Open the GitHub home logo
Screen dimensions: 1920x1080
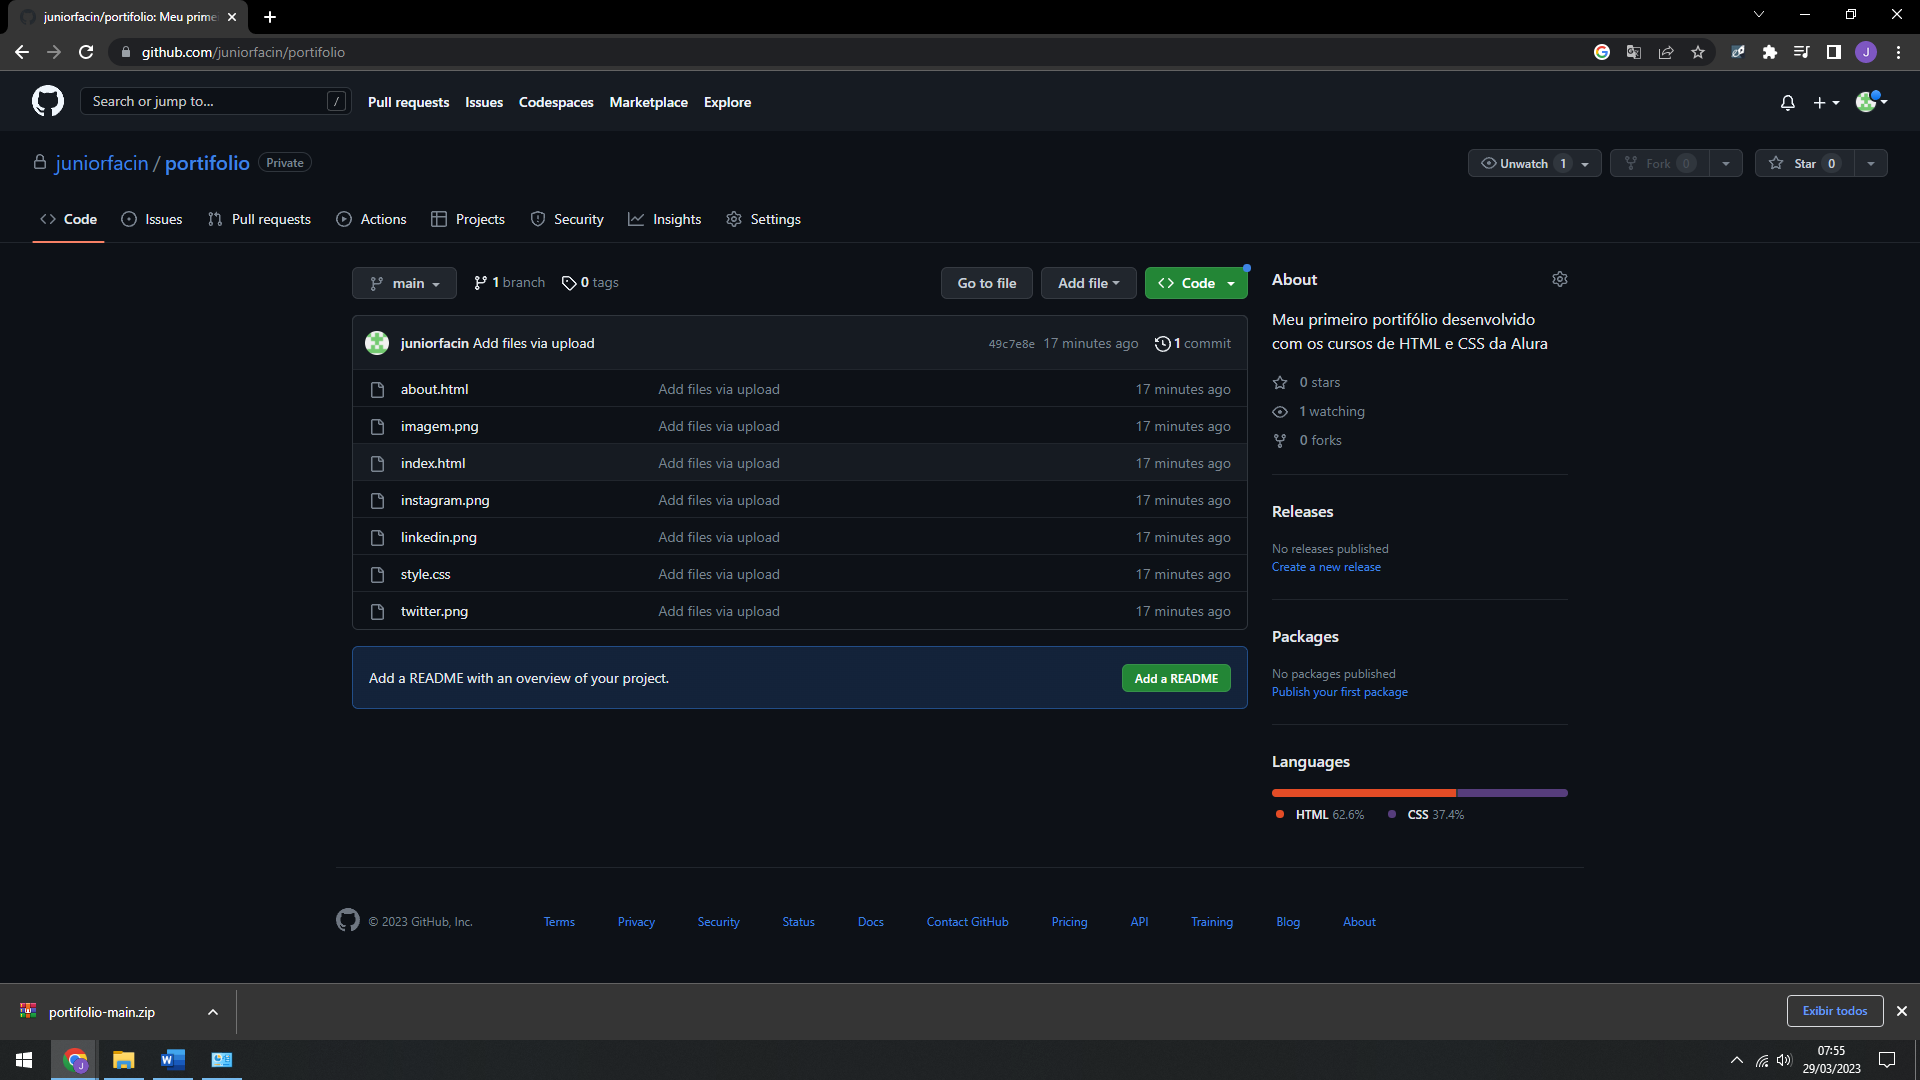[x=48, y=101]
